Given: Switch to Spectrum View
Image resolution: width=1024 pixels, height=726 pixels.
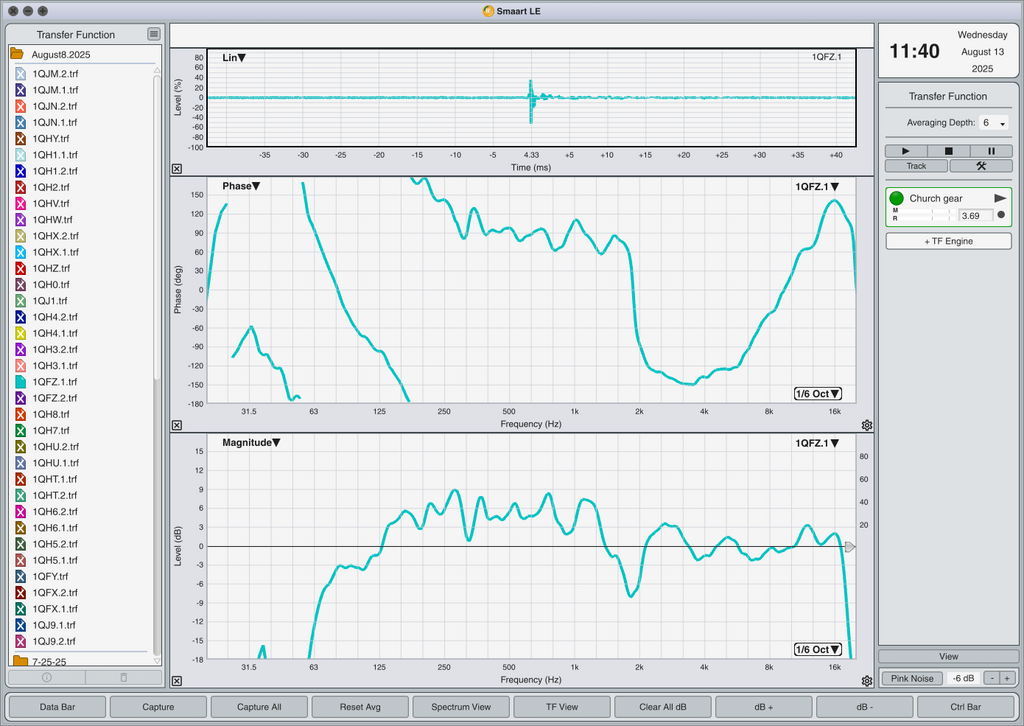Looking at the screenshot, I should [461, 706].
